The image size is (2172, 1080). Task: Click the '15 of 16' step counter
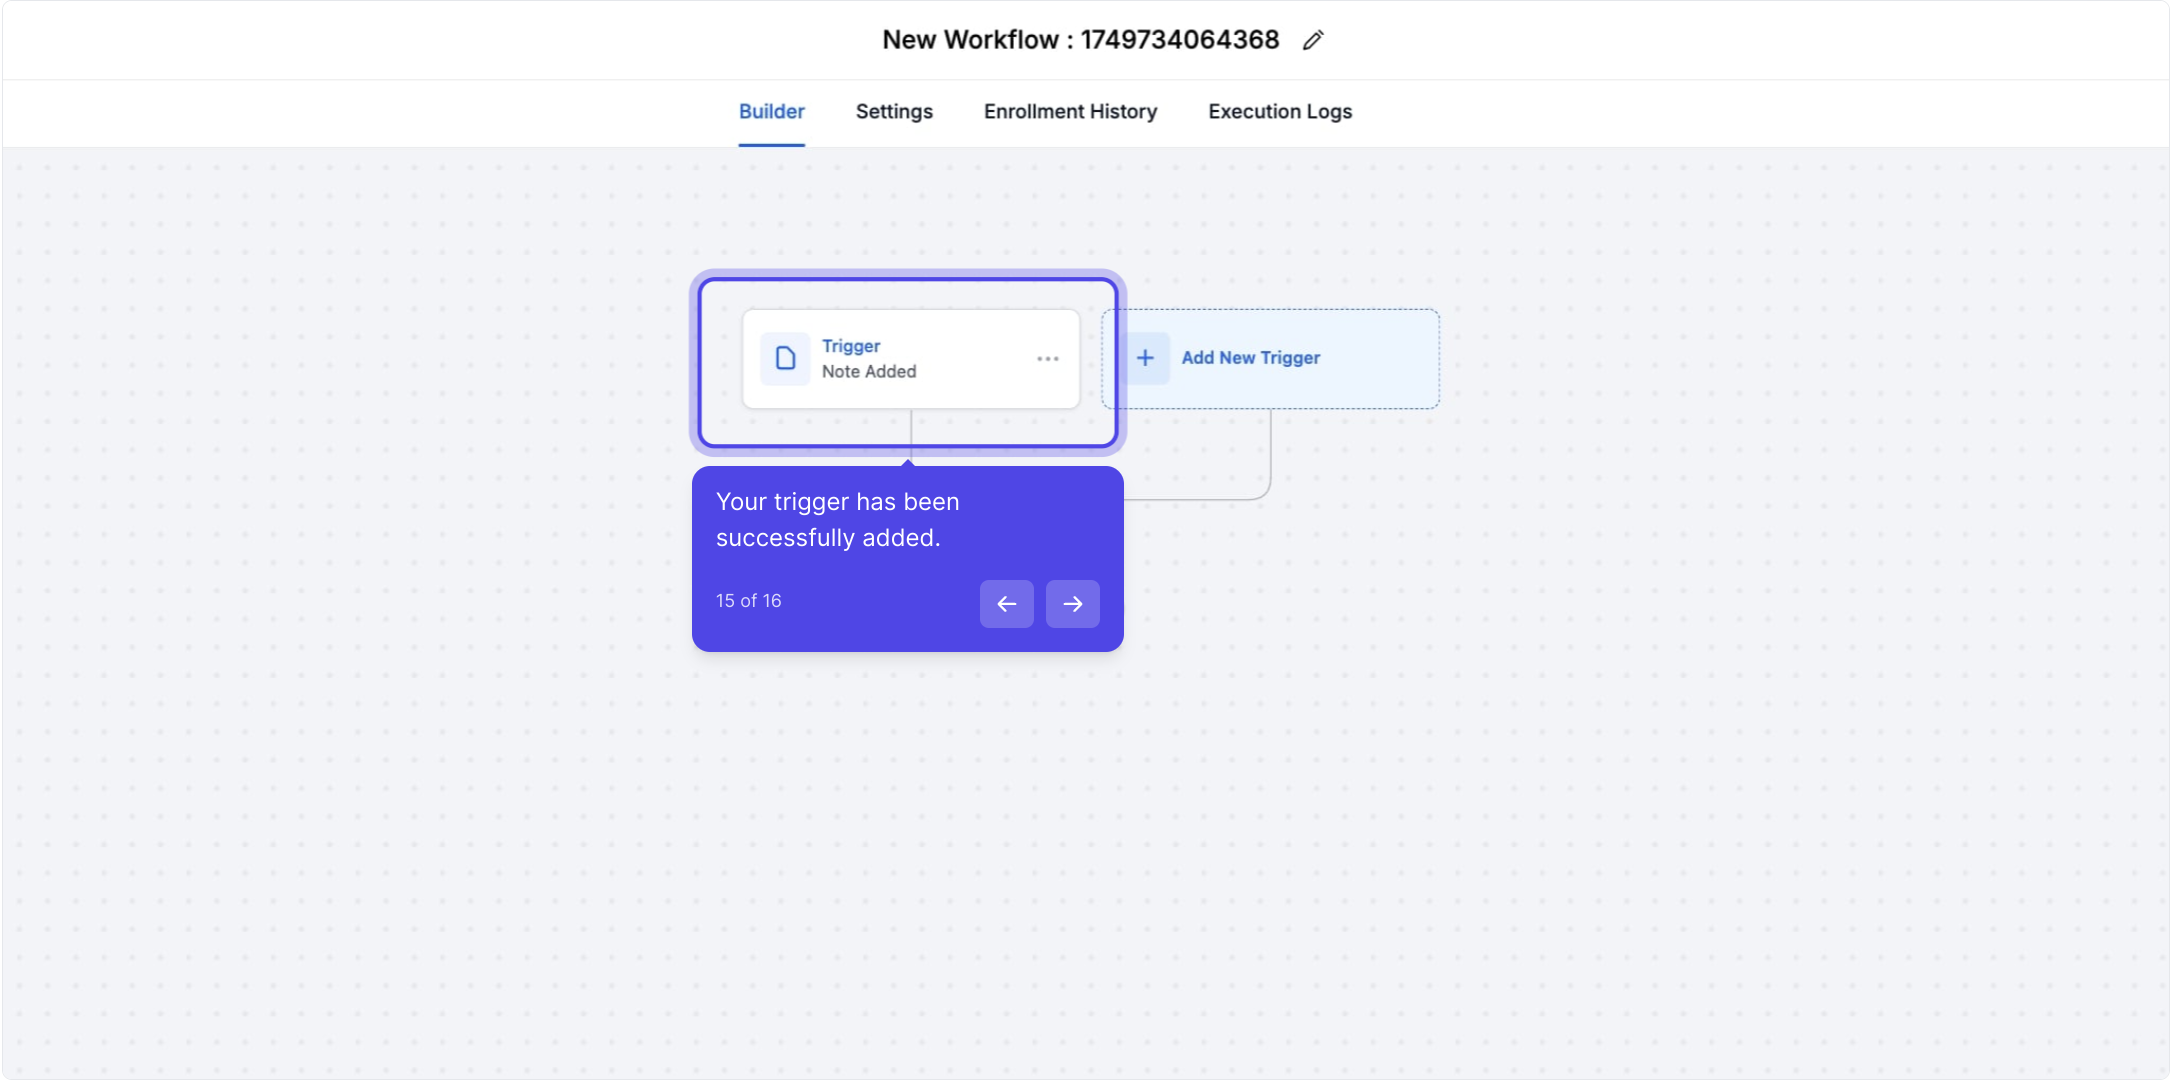coord(749,601)
